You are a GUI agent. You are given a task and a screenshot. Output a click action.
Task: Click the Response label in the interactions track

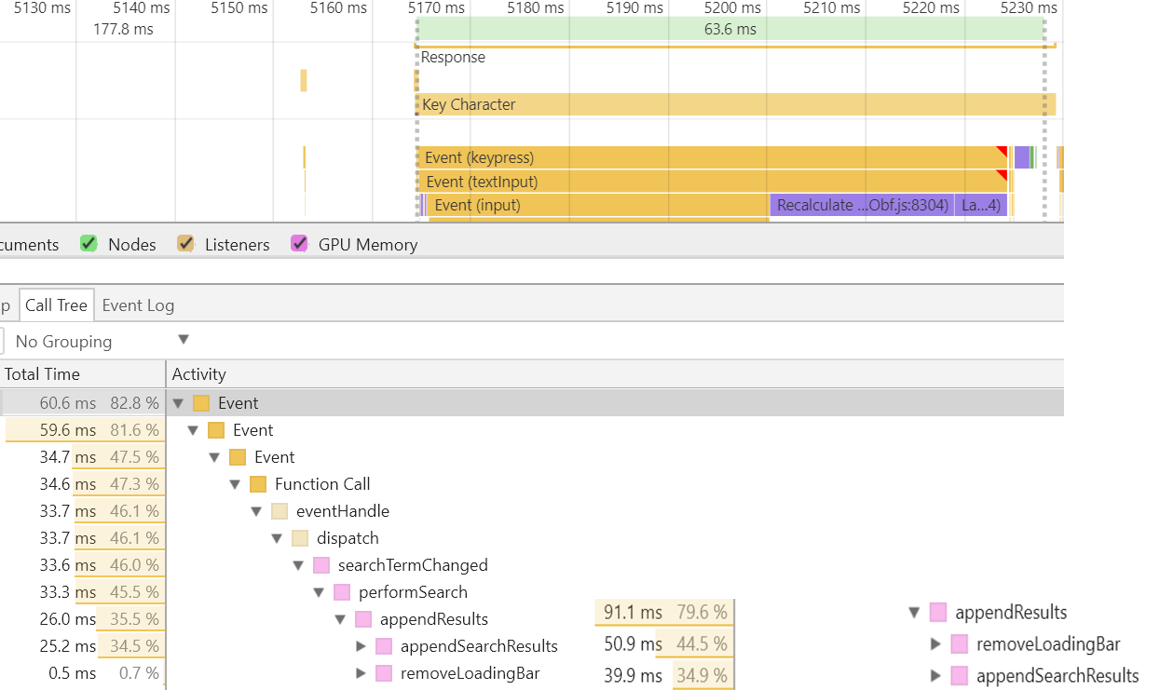coord(453,57)
